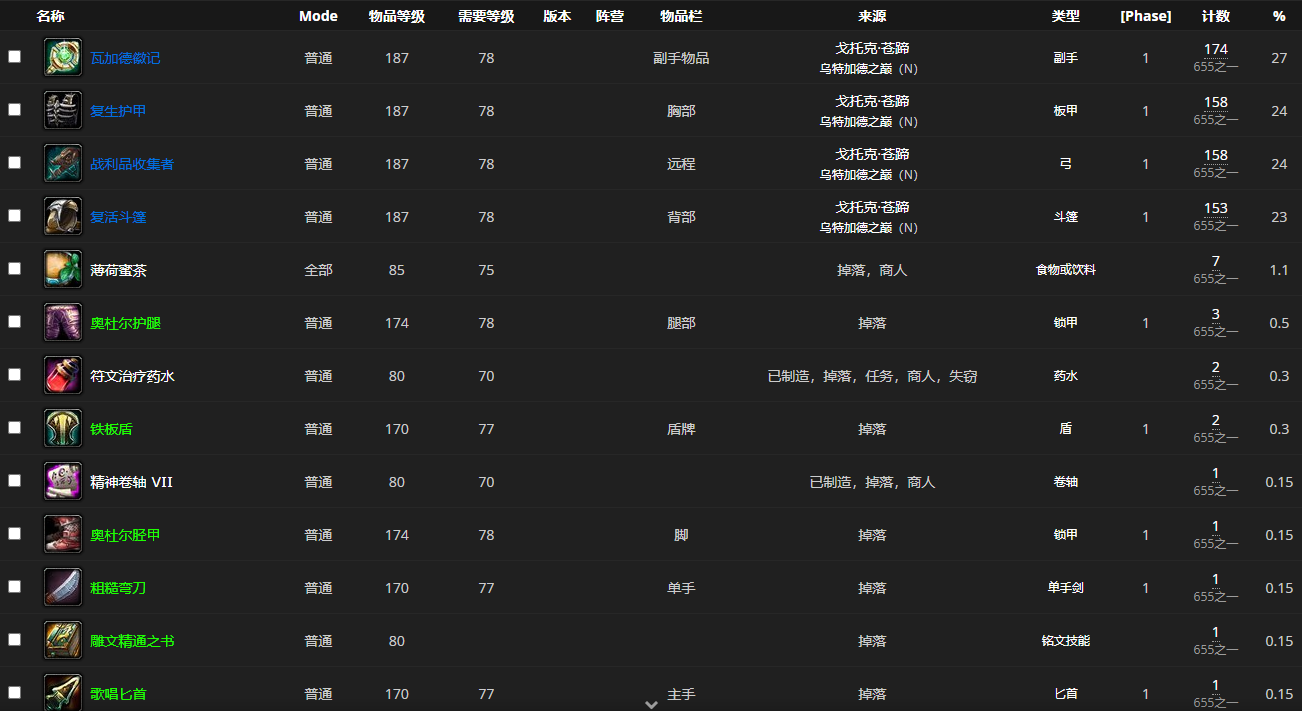Open 乌特加德之巅 link in 复生护甲 row
Screen dimensions: 1302x711
click(856, 122)
